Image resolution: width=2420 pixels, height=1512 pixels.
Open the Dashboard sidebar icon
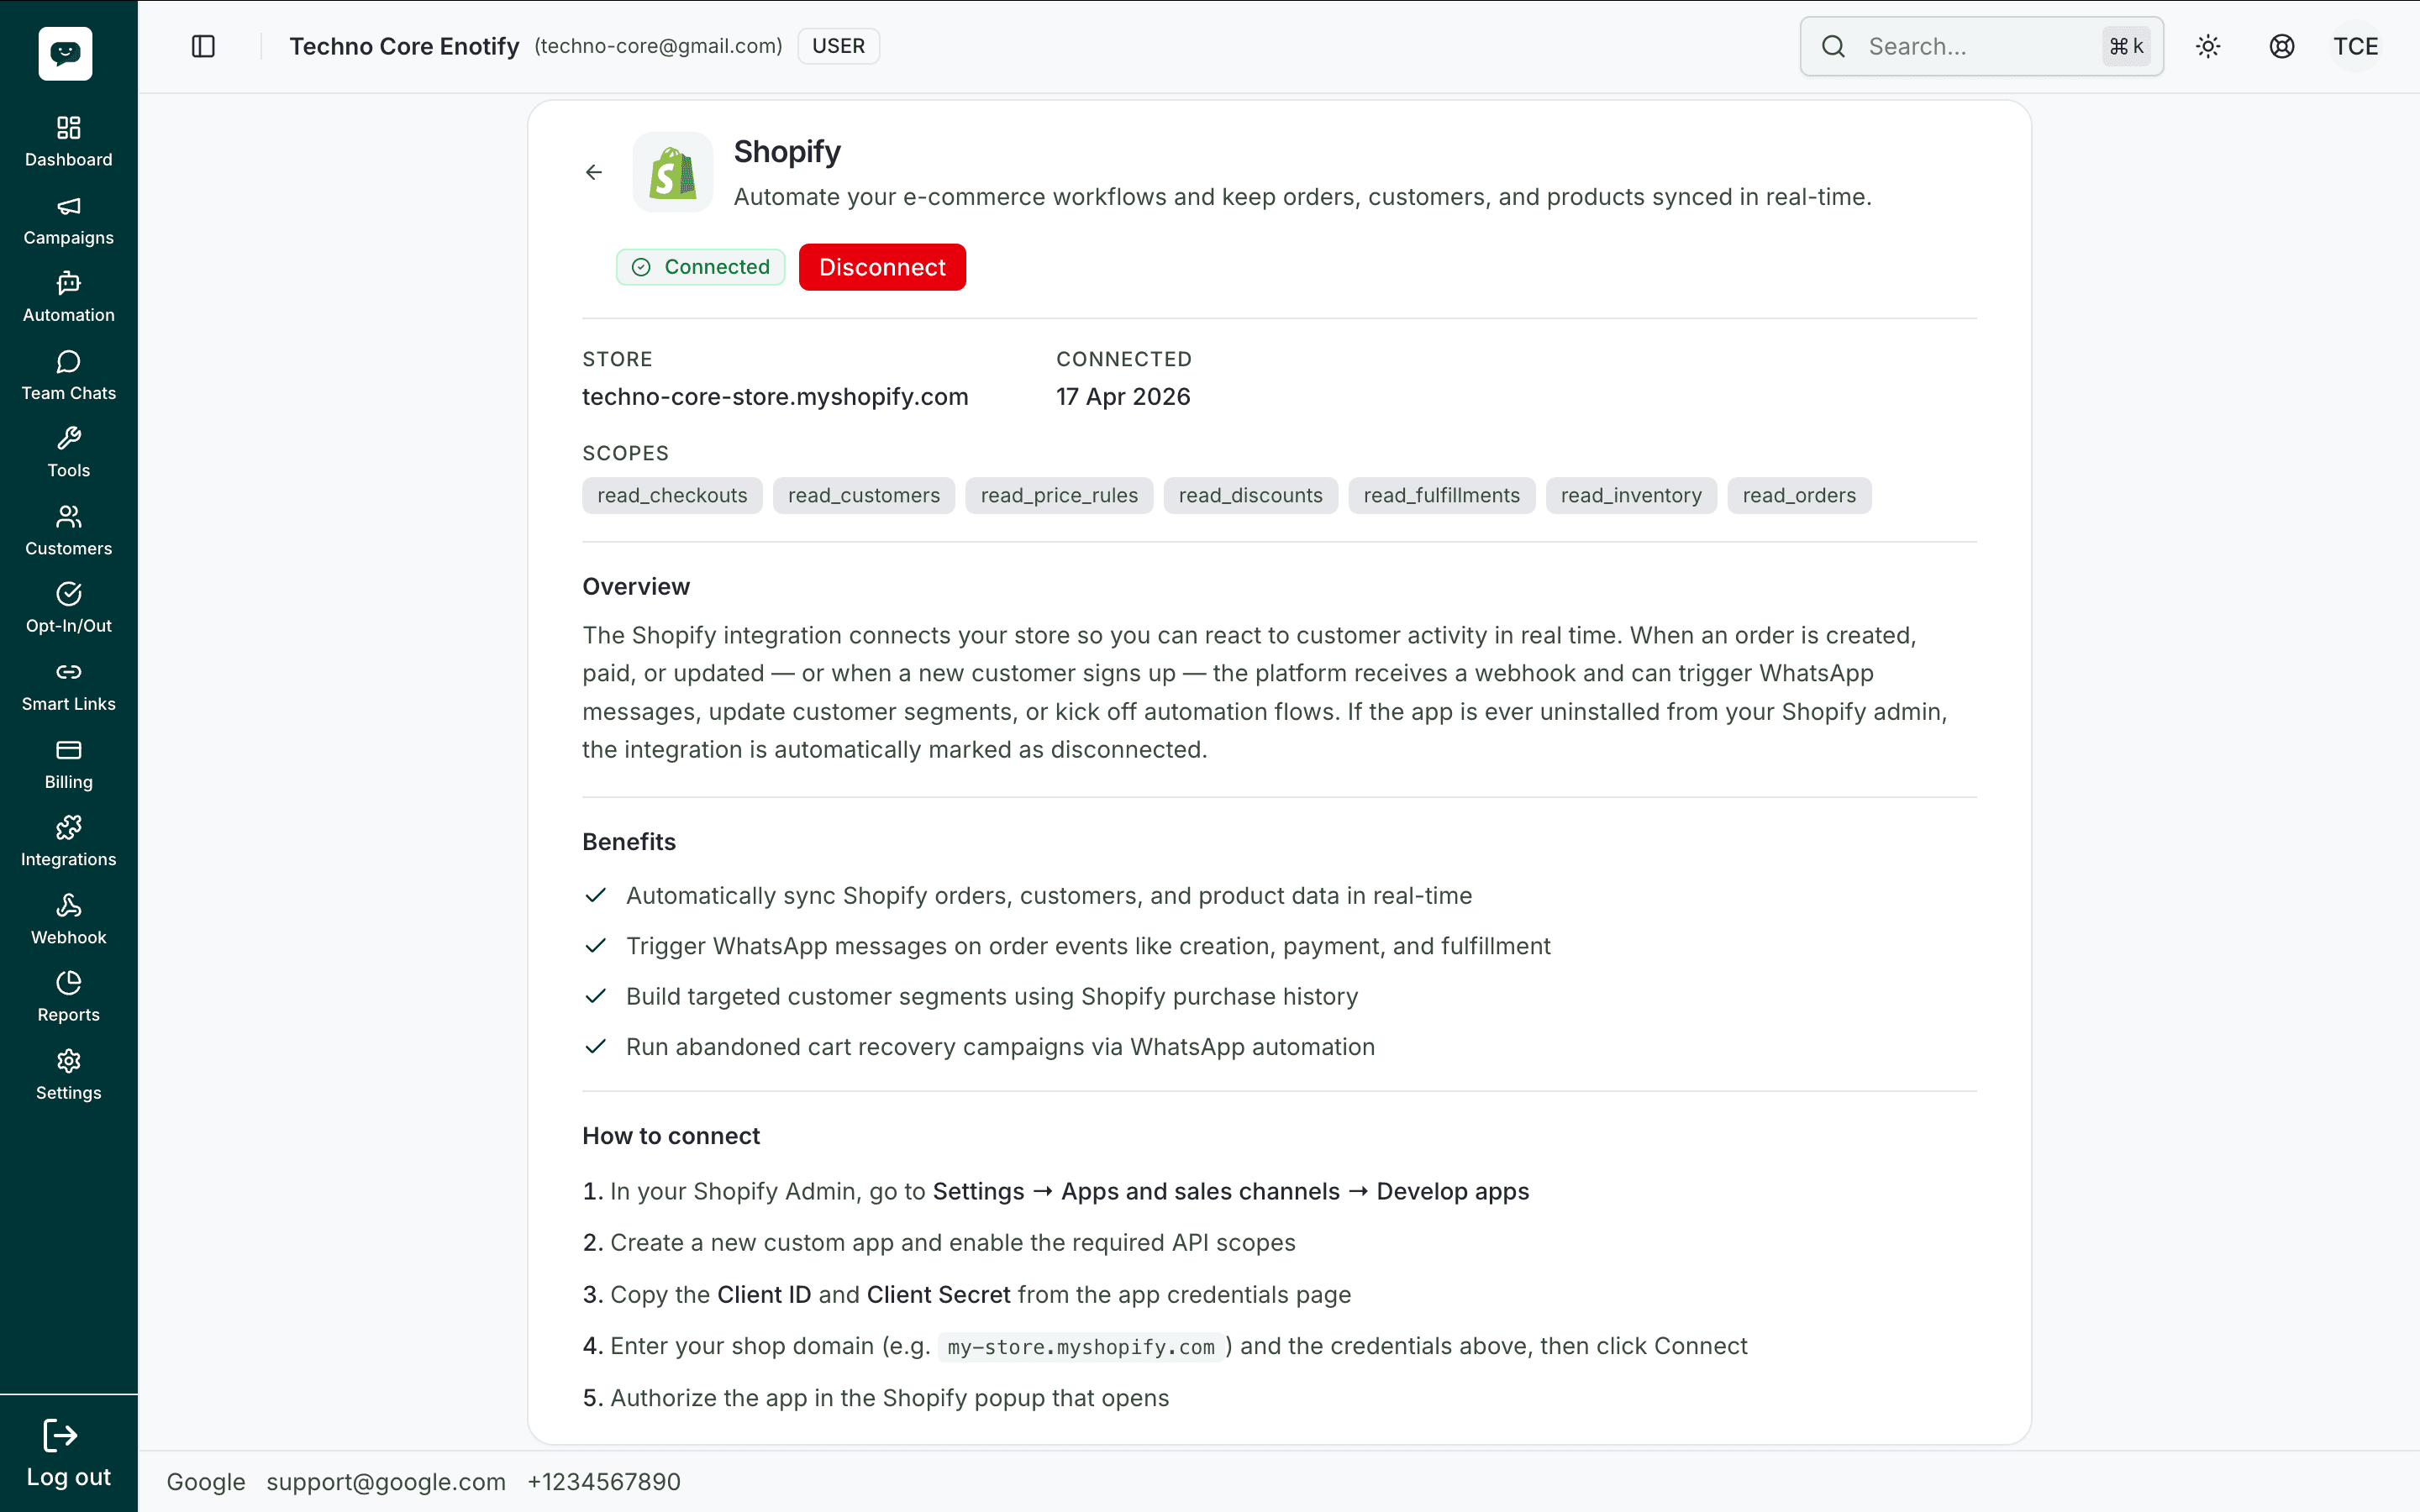[68, 127]
